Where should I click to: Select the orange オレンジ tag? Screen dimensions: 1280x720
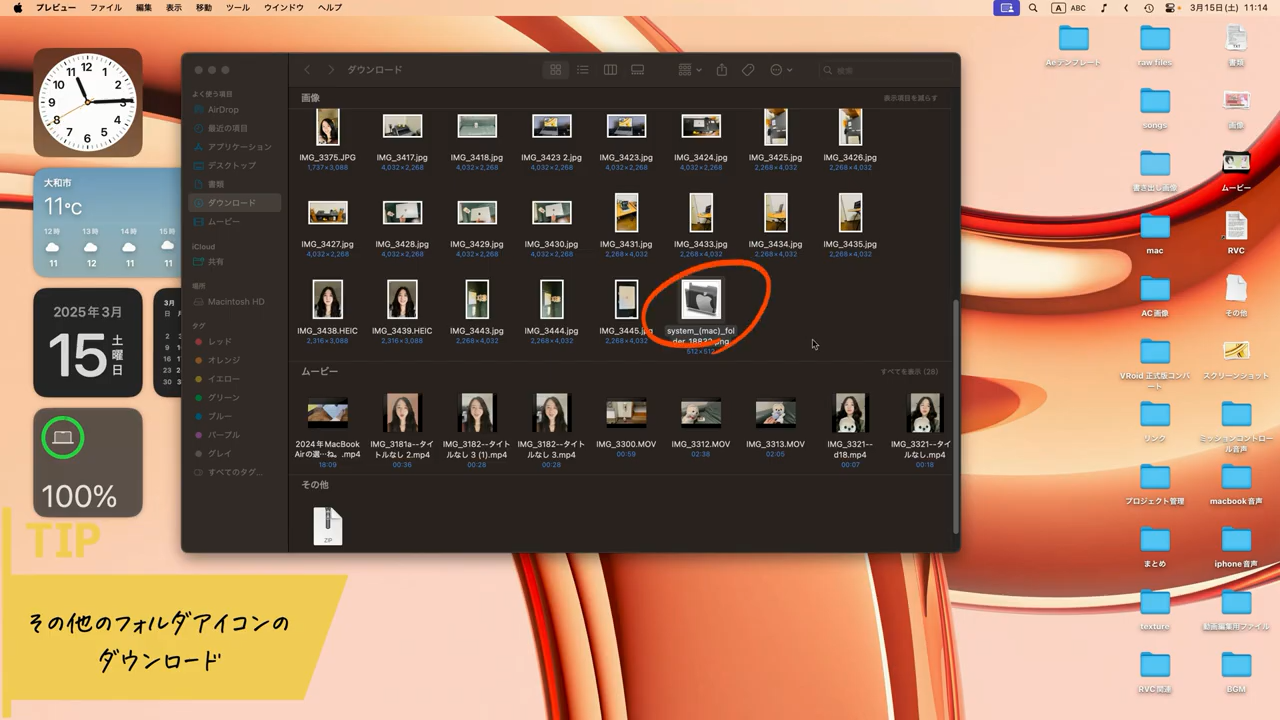click(224, 360)
